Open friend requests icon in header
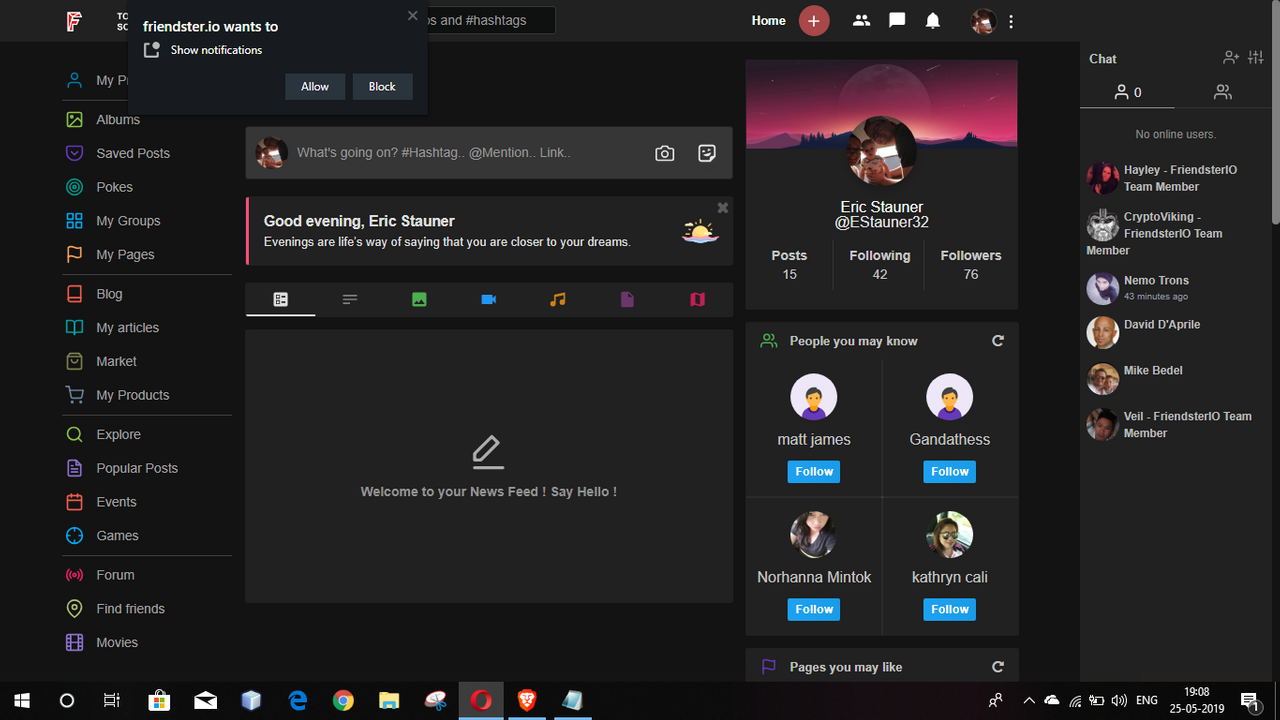The image size is (1280, 720). [861, 20]
